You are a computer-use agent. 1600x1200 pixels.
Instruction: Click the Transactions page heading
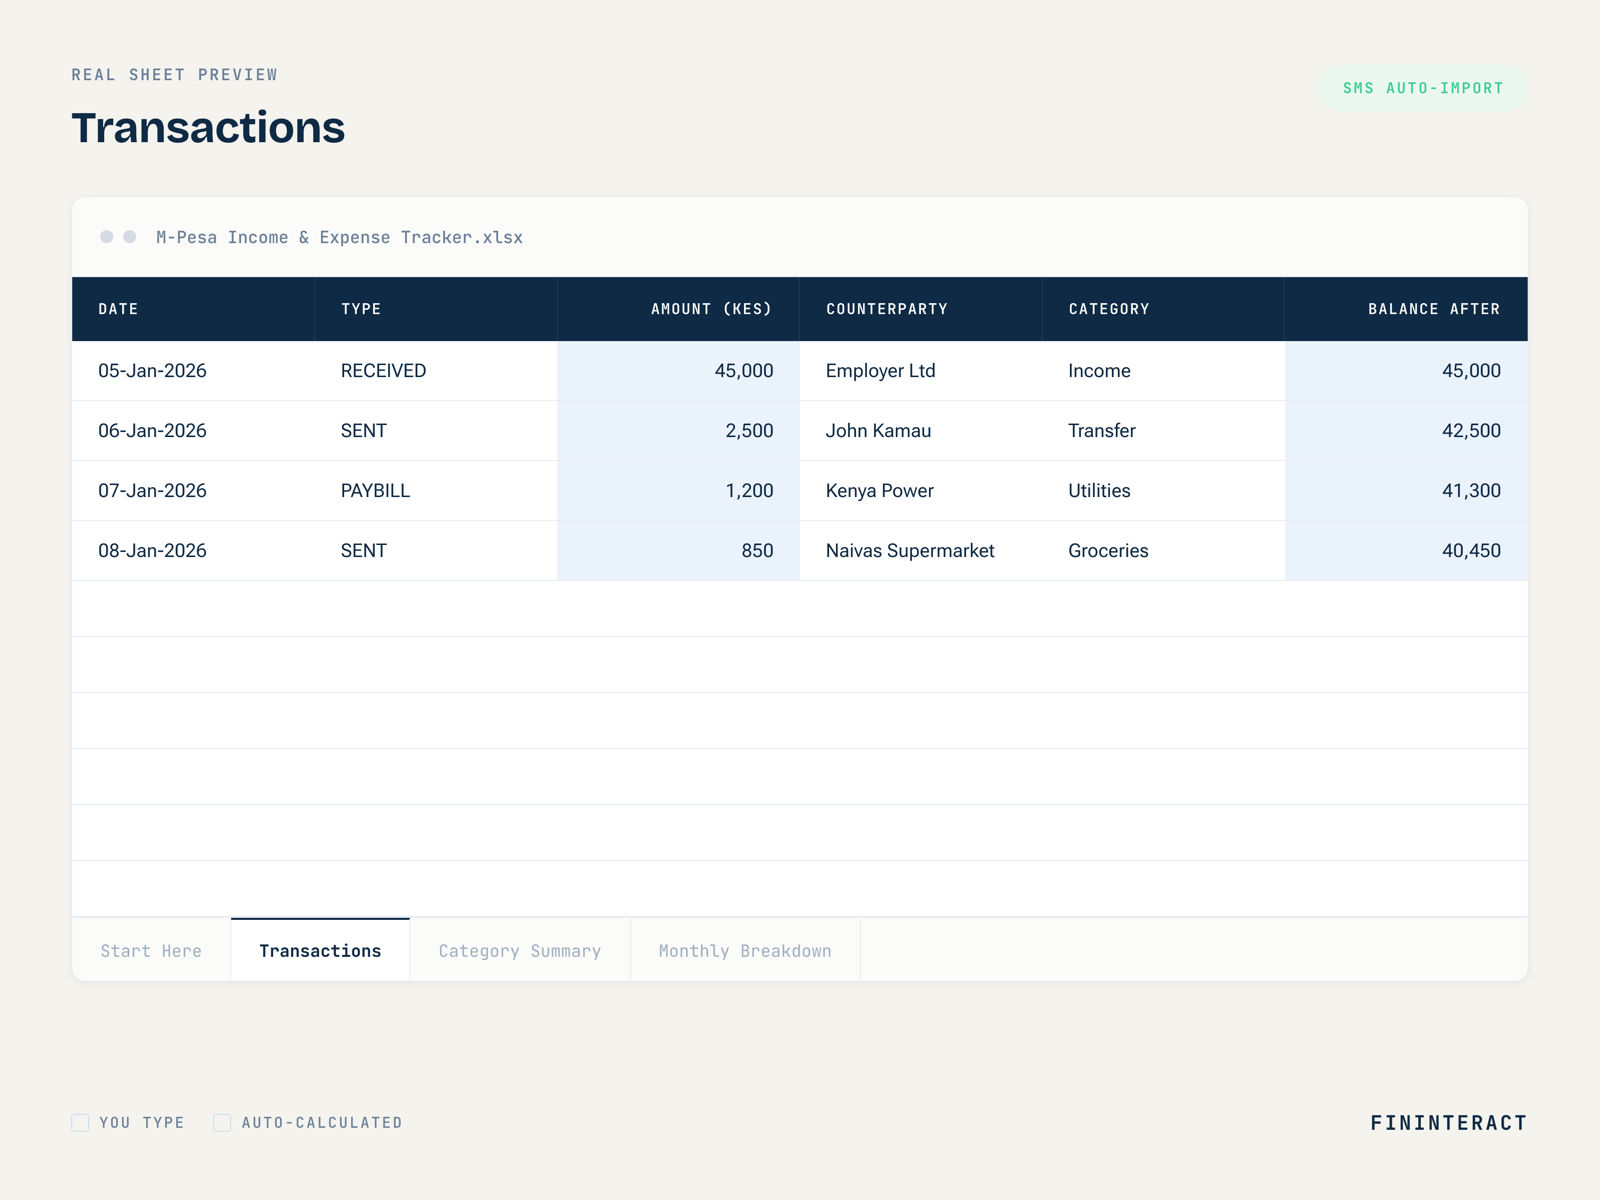(208, 128)
